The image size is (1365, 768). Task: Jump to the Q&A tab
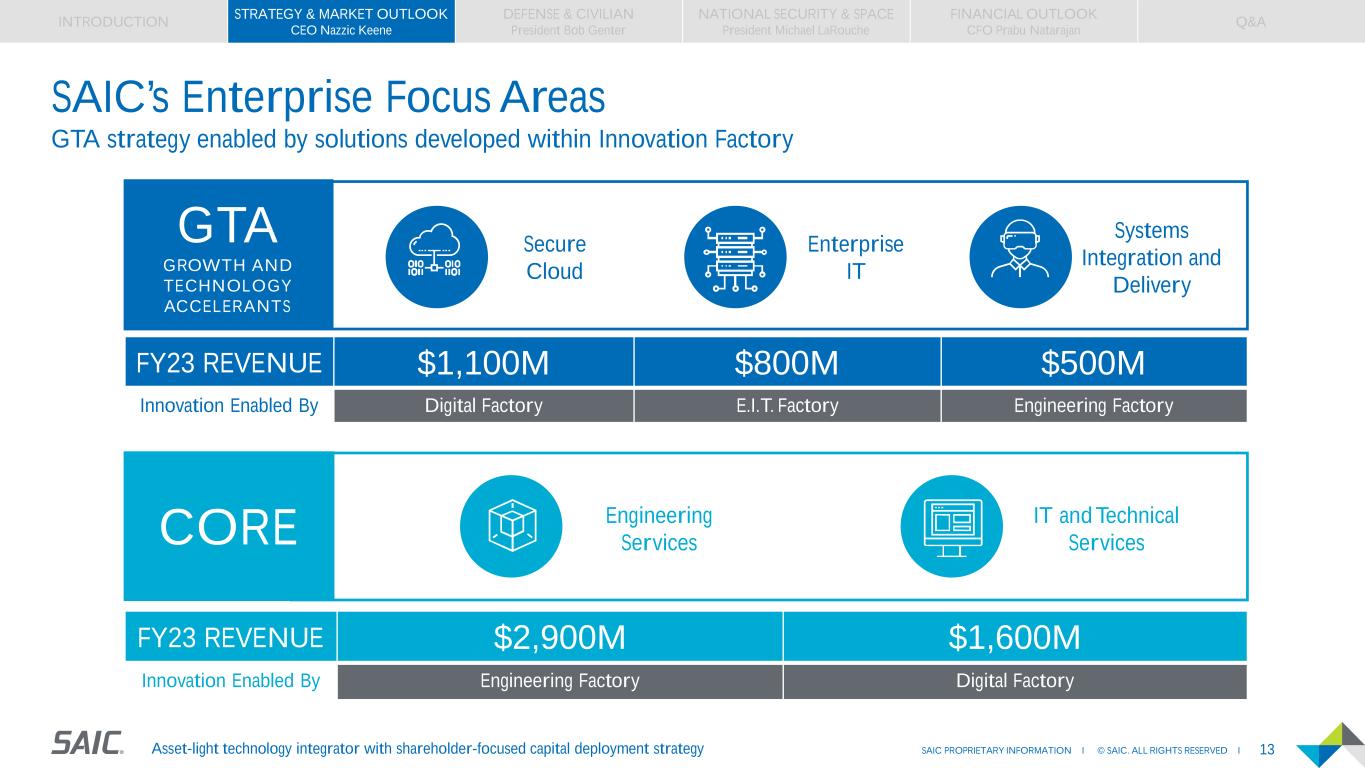[x=1251, y=21]
